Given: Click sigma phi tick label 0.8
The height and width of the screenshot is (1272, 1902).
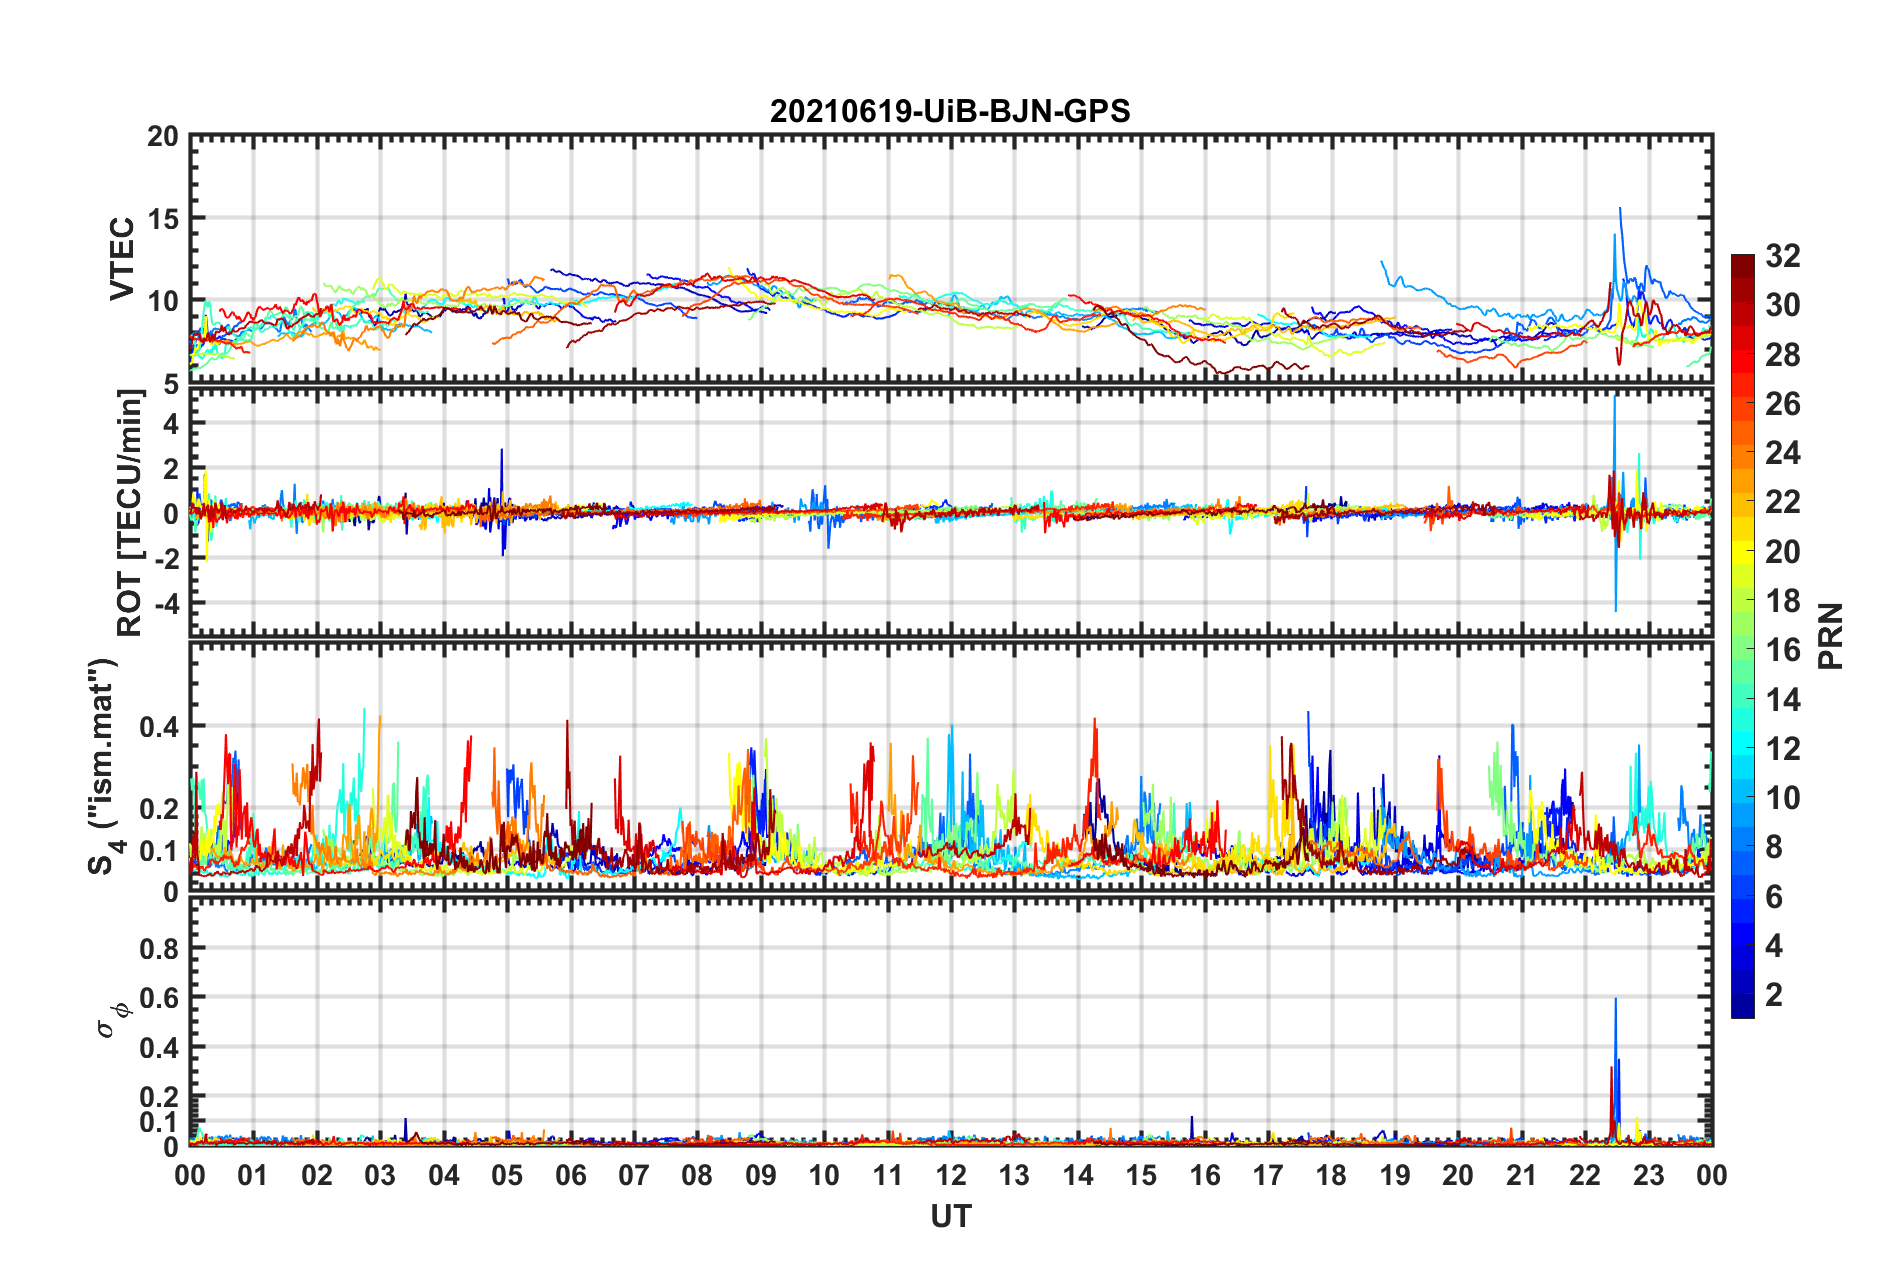Looking at the screenshot, I should tap(159, 948).
